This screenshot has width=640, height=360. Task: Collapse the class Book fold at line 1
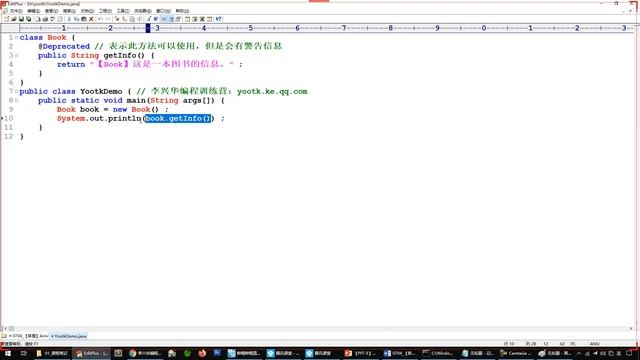16,38
